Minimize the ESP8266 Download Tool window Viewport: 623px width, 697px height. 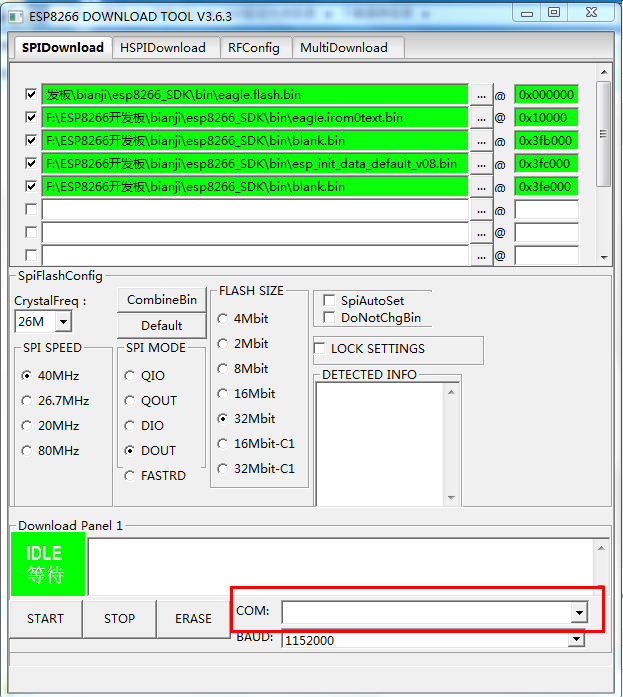coord(527,12)
